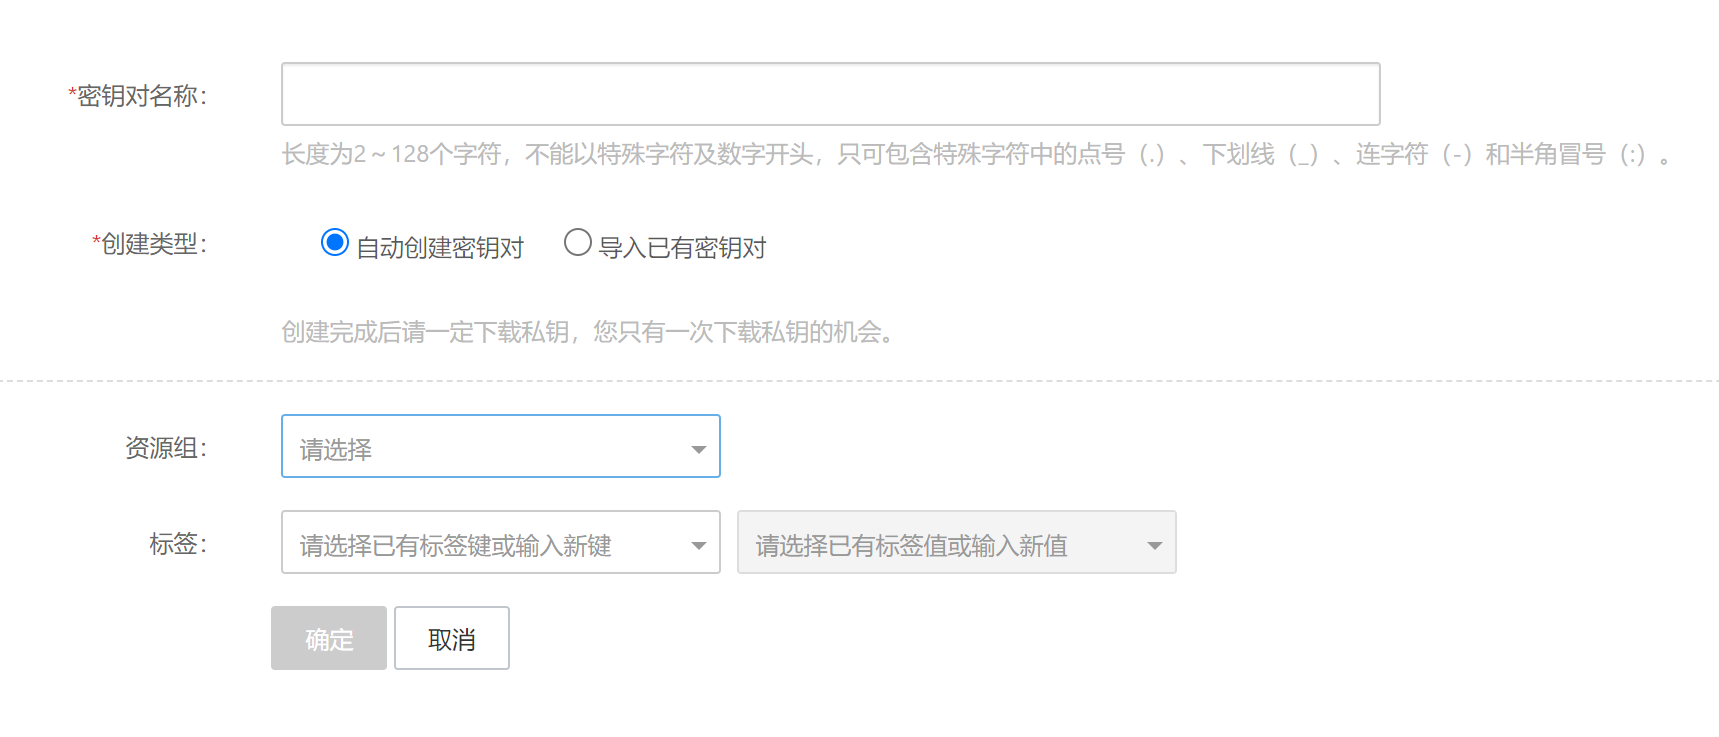Click the tag key dropdown caret arrow
This screenshot has height=737, width=1719.
(699, 546)
